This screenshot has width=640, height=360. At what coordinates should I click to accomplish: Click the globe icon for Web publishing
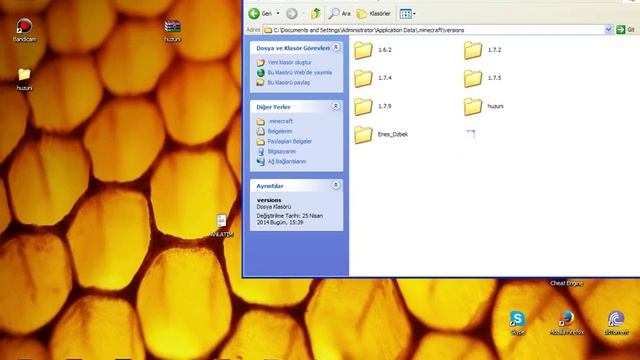click(260, 73)
